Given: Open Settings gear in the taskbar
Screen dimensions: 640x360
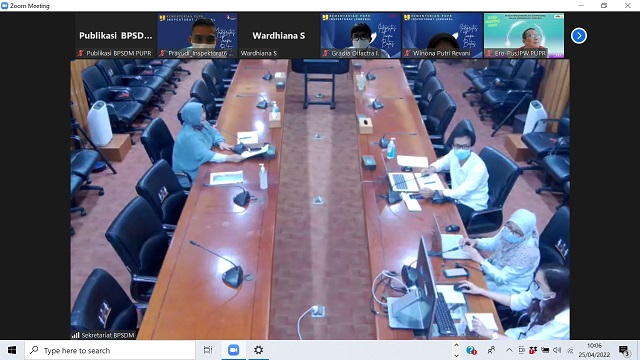Looking at the screenshot, I should [x=258, y=350].
